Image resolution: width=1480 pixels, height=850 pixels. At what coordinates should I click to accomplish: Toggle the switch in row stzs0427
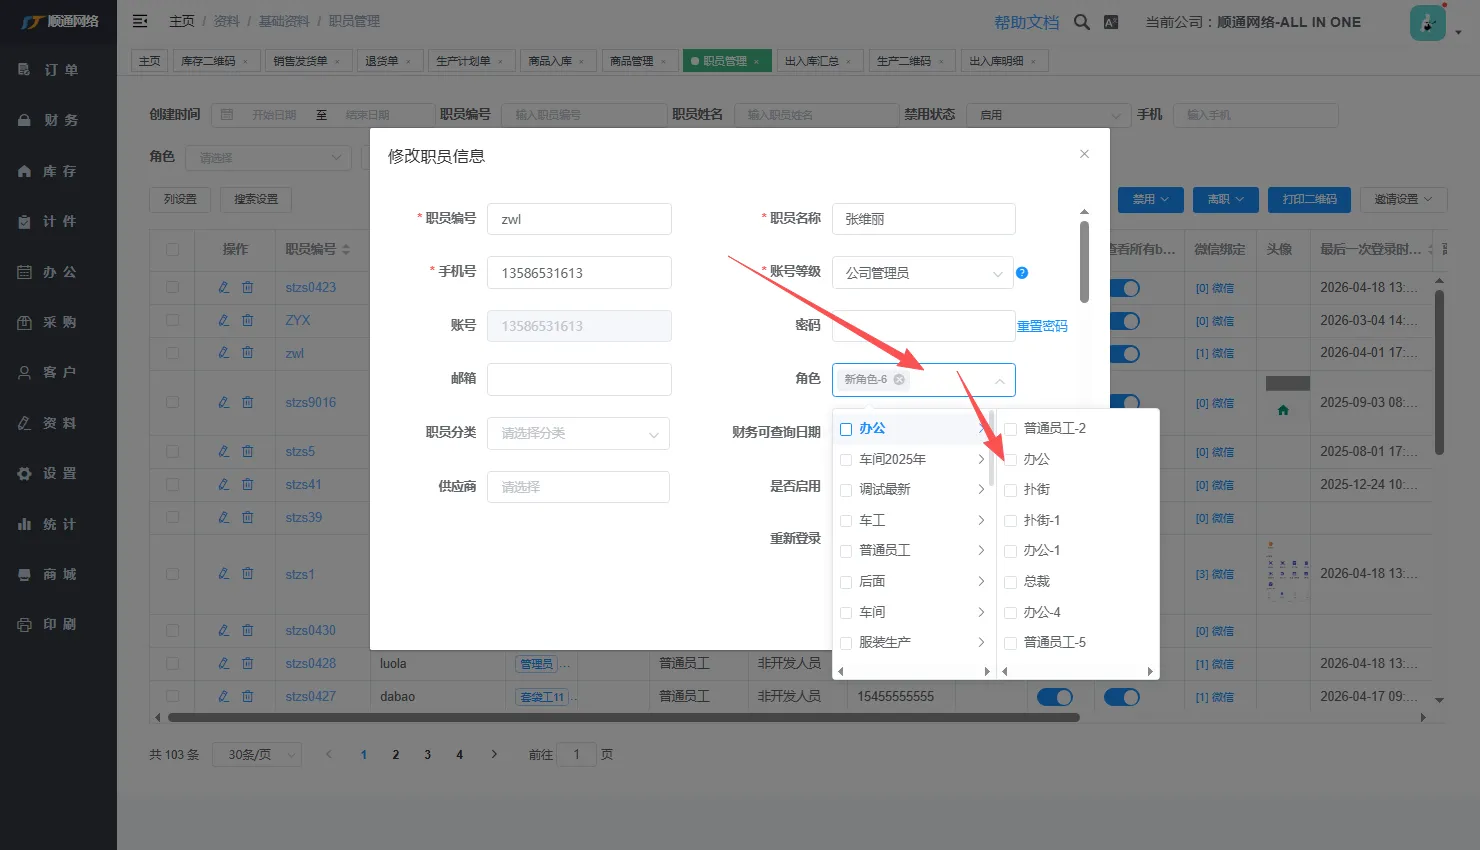click(1055, 697)
